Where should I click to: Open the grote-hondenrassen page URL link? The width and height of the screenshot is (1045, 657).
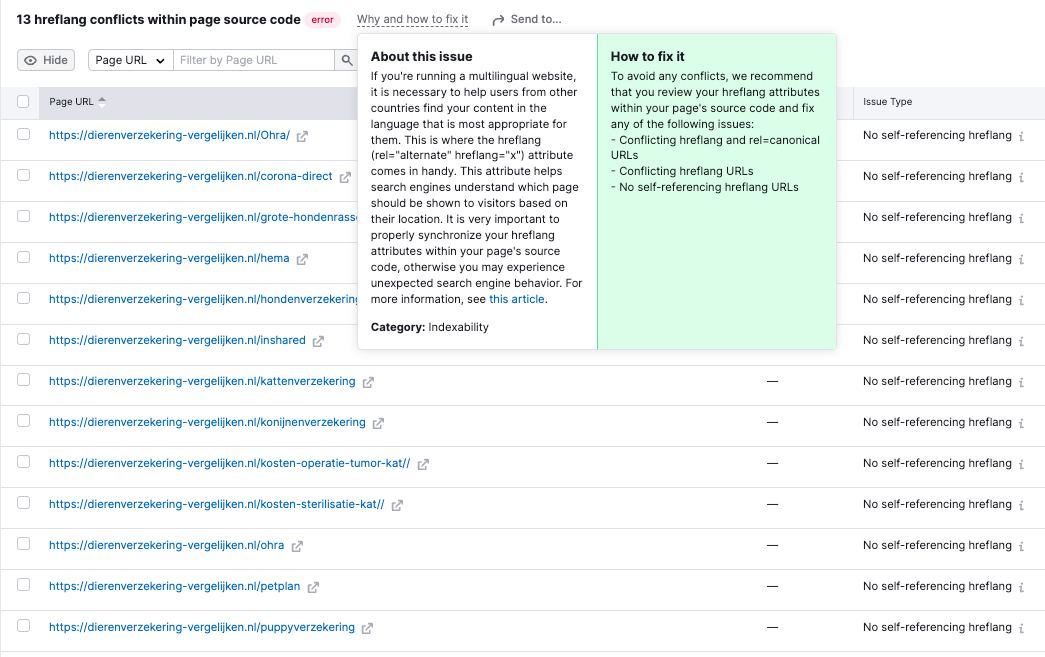point(203,217)
